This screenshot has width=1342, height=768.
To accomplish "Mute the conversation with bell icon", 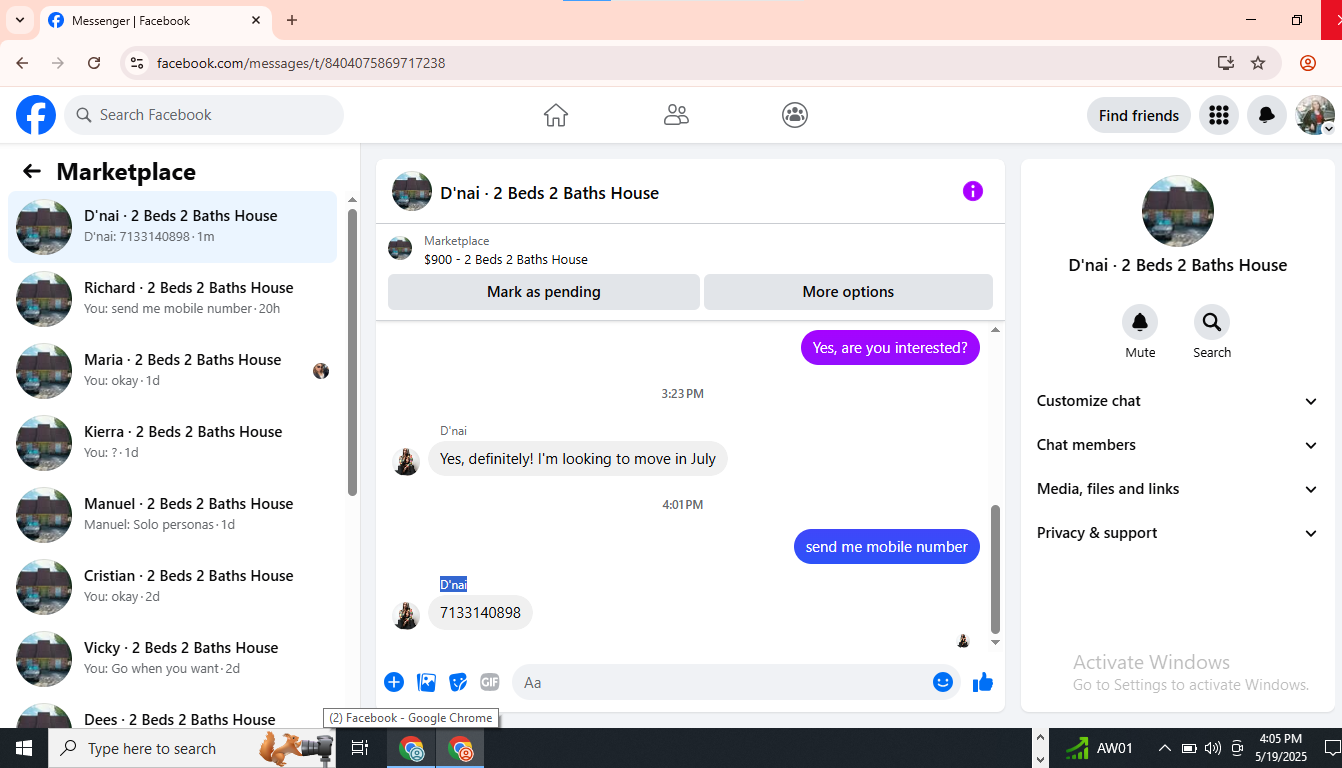I will (x=1140, y=322).
